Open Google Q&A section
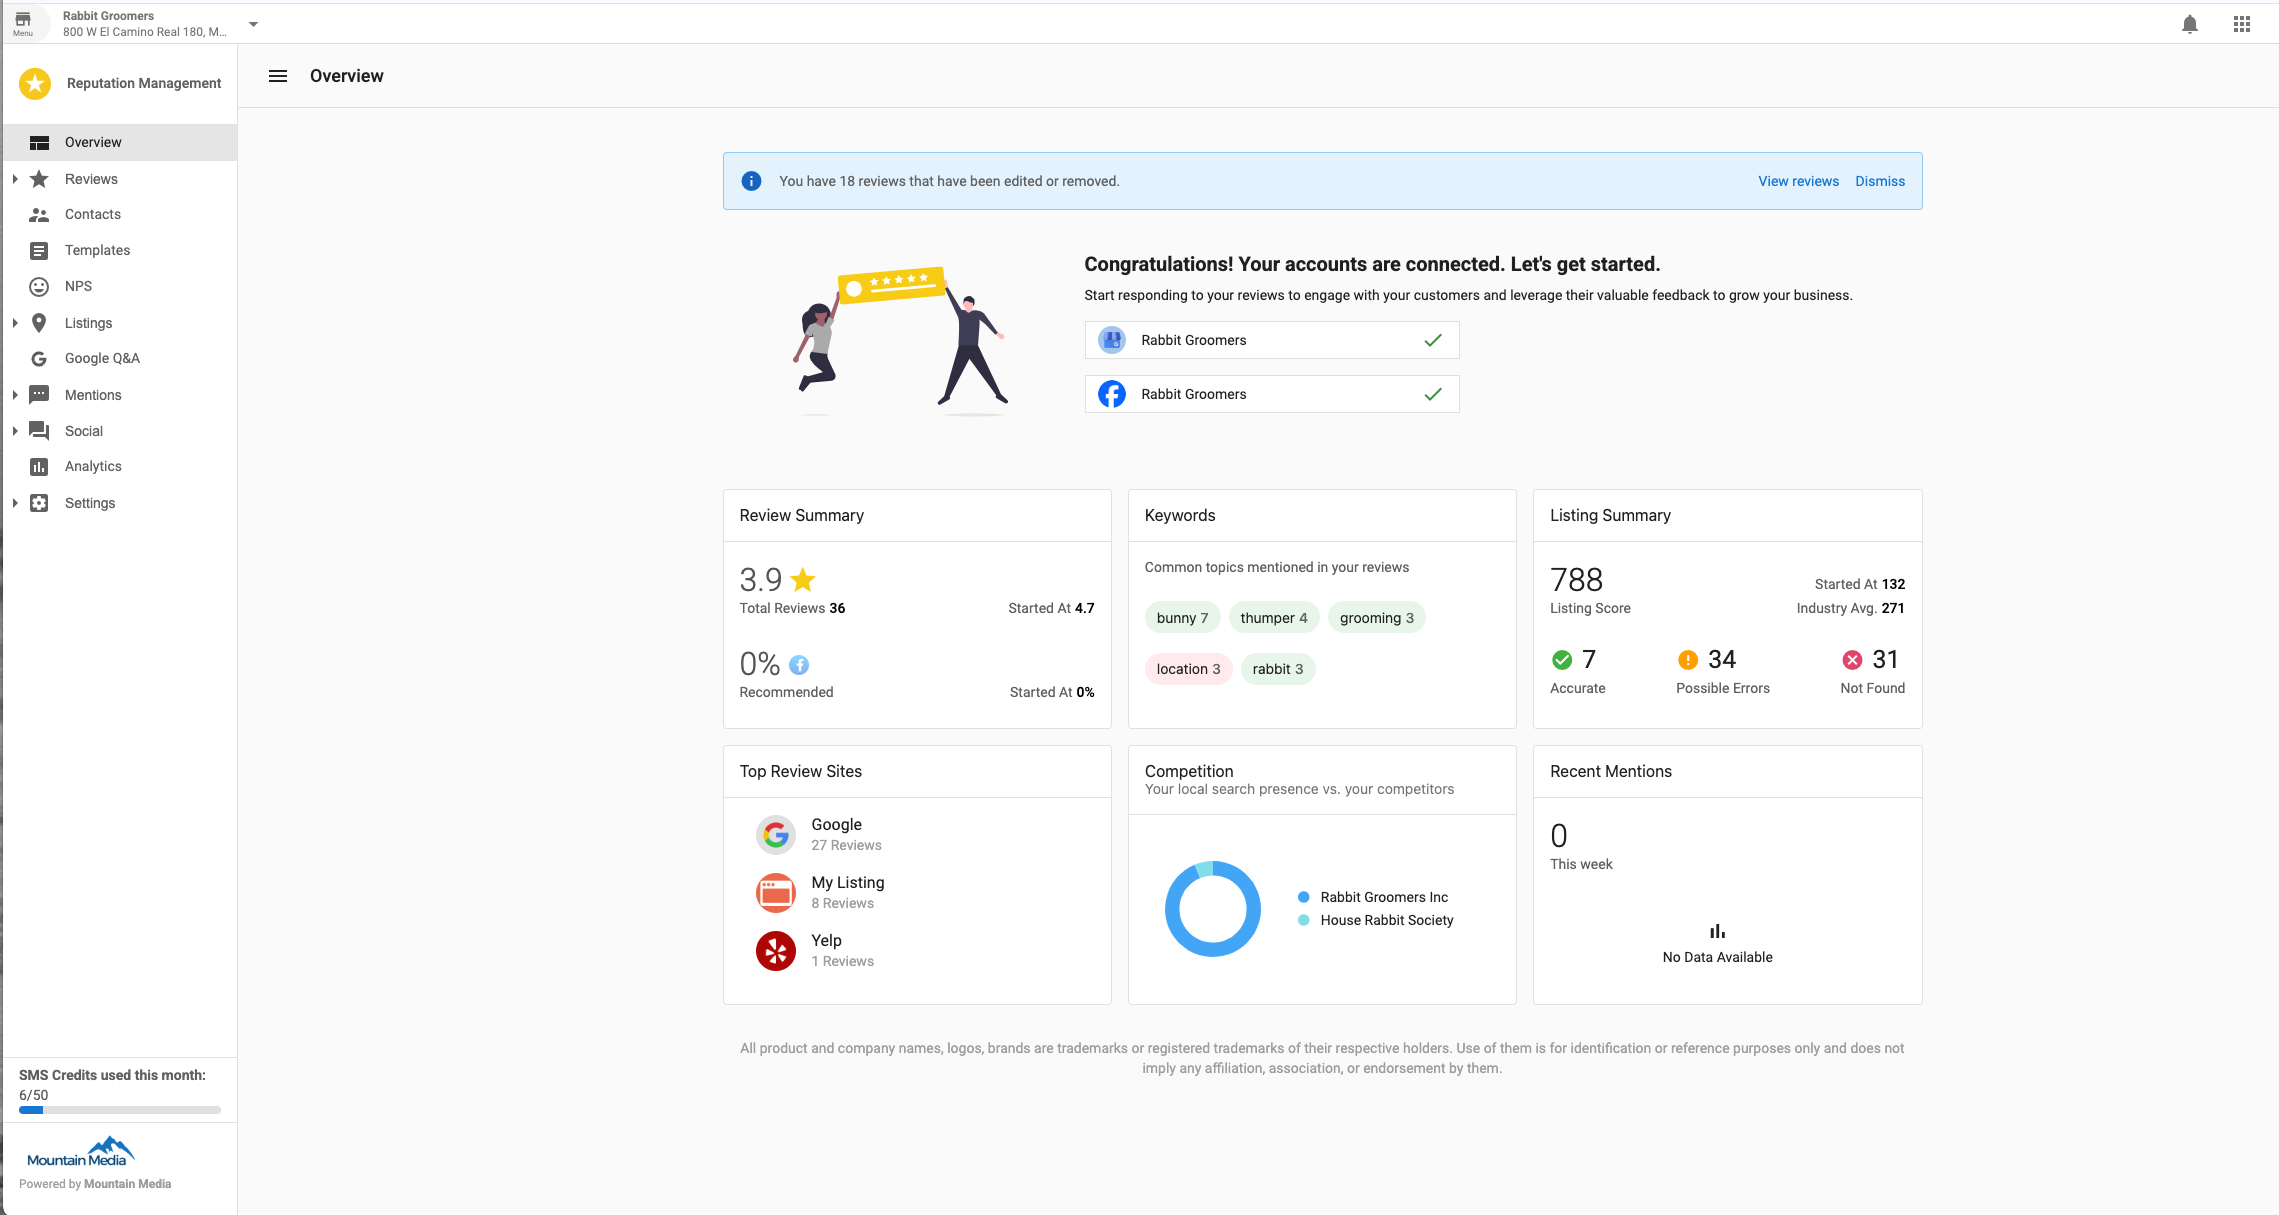This screenshot has height=1215, width=2279. point(101,358)
